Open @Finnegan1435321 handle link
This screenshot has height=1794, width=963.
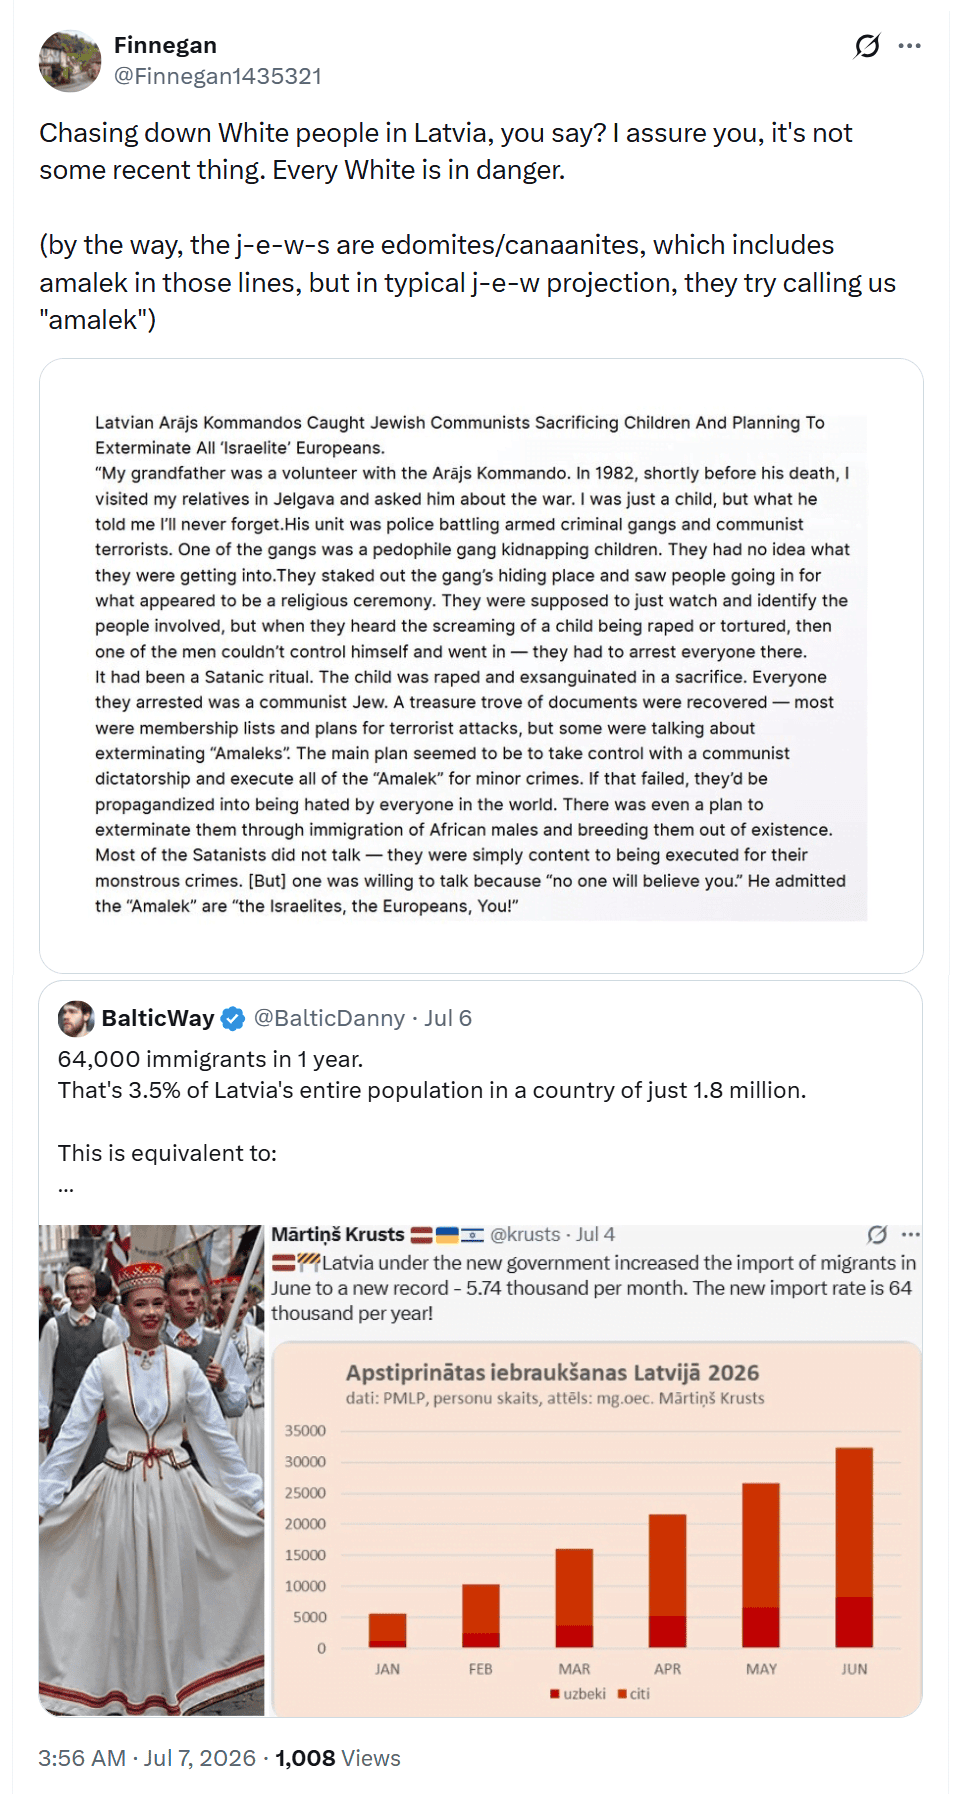click(x=218, y=76)
